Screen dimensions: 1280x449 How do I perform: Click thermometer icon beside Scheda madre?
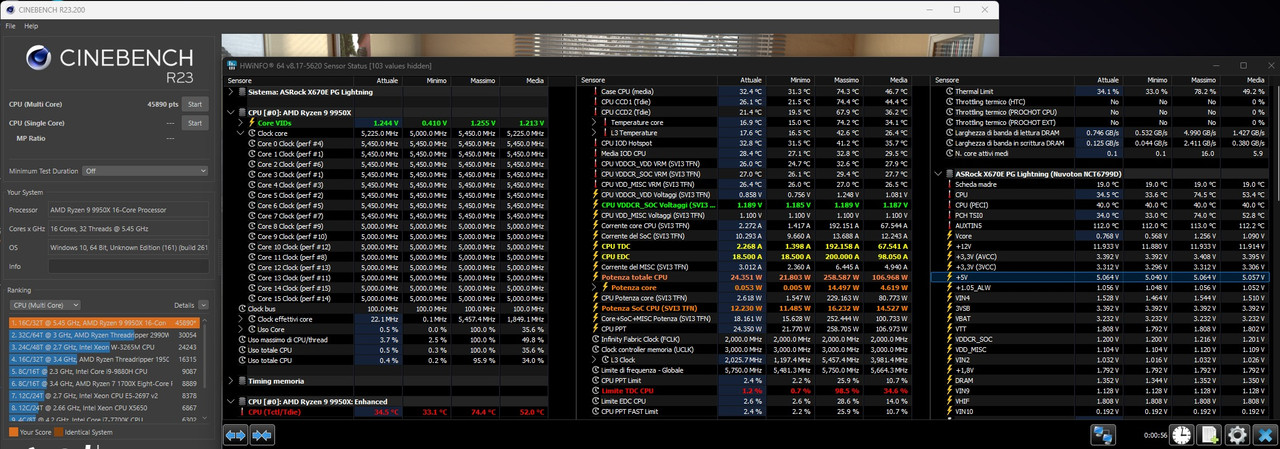[x=948, y=184]
